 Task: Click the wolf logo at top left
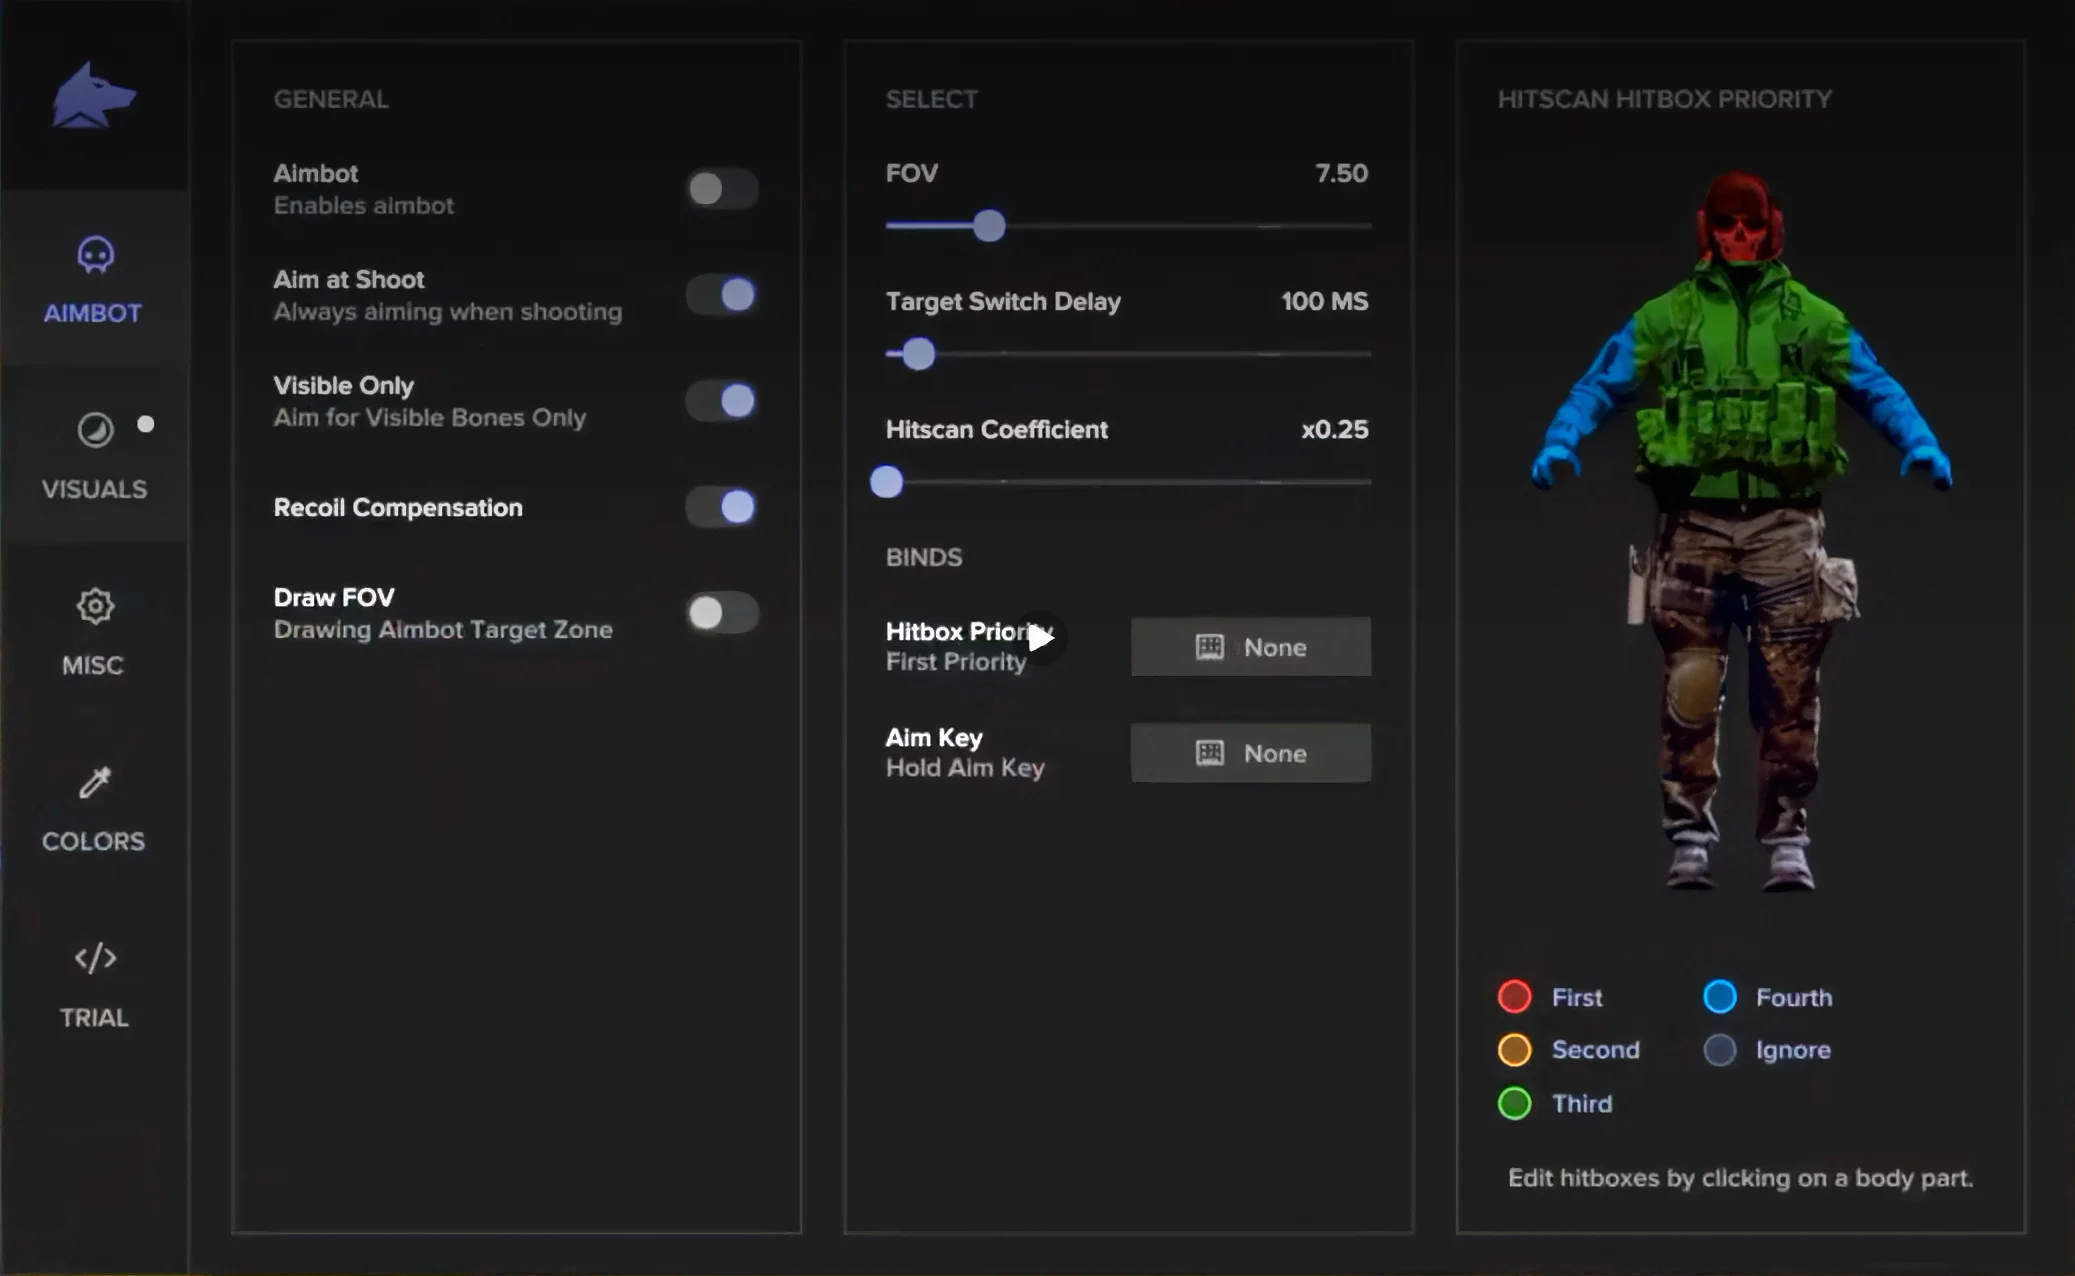[x=93, y=96]
